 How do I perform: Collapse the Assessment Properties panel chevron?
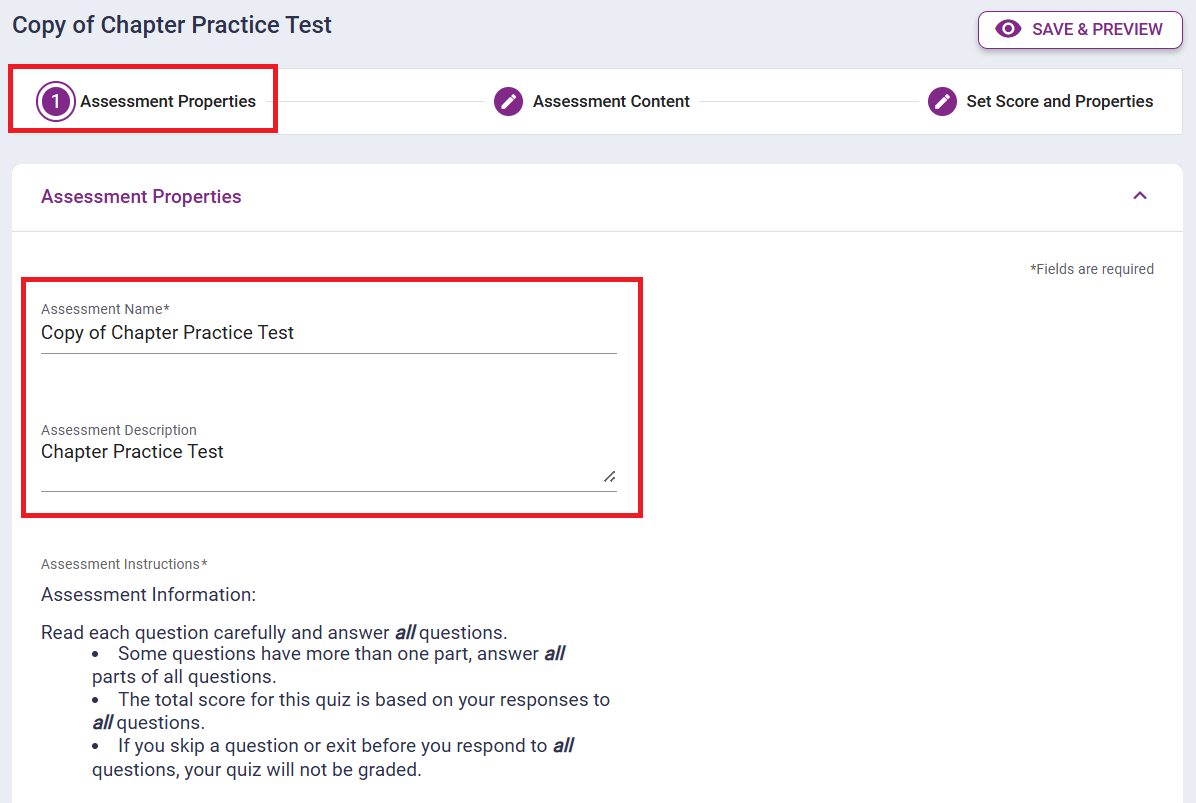pos(1139,196)
